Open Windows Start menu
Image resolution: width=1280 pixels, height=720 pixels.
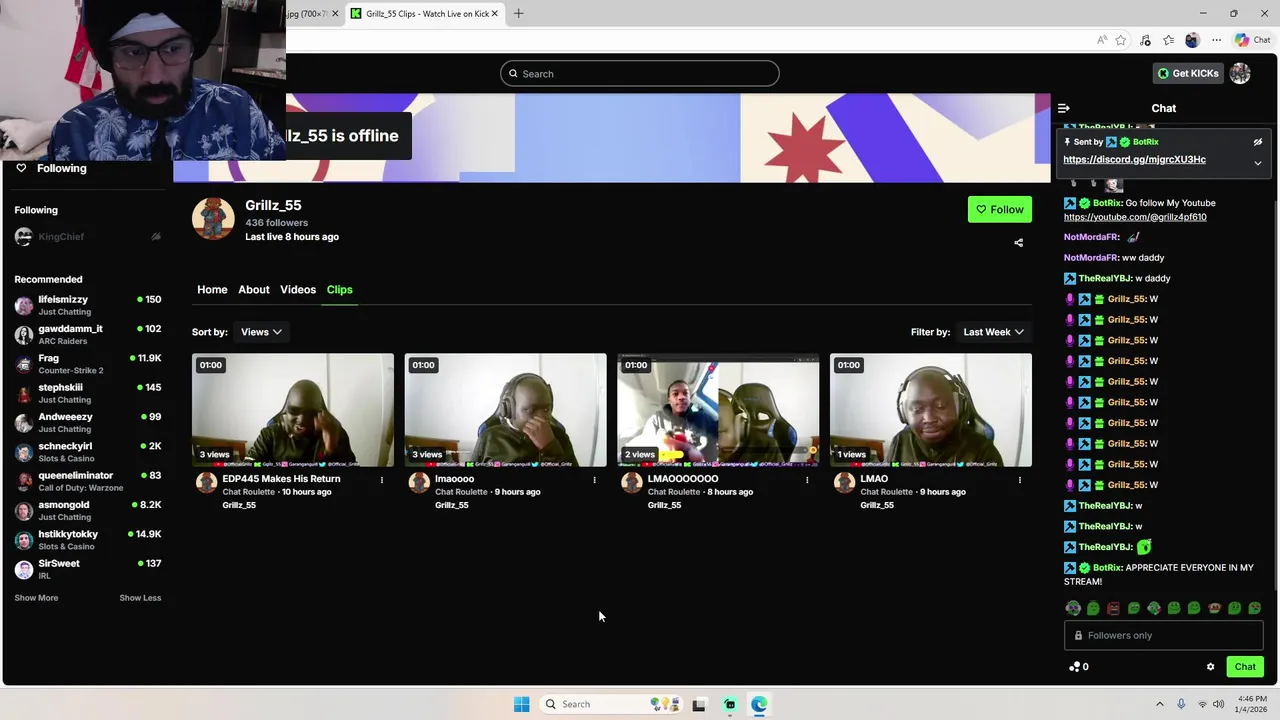521,704
